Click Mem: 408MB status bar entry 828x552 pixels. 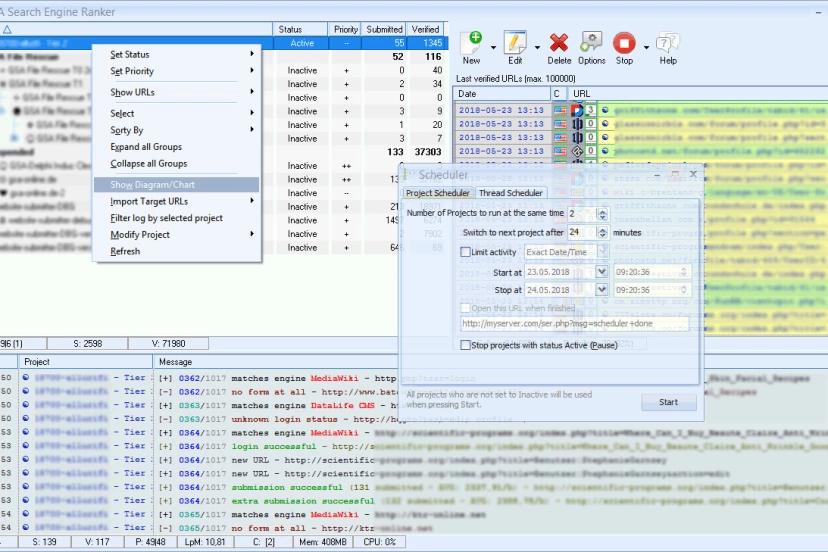click(323, 542)
